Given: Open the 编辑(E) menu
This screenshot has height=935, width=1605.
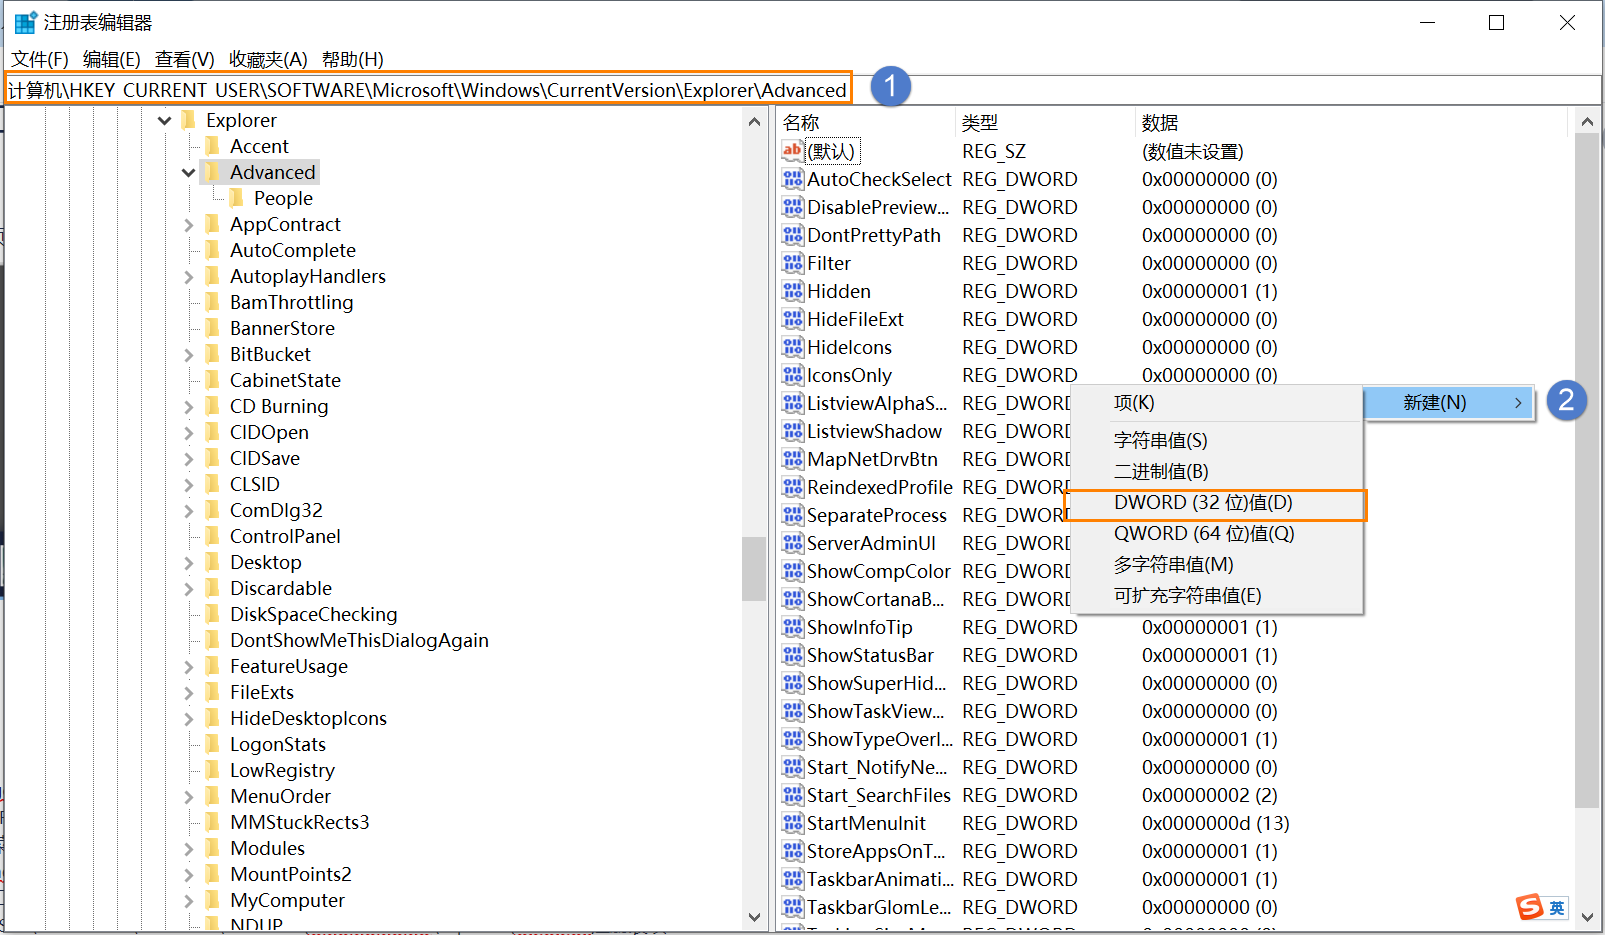Looking at the screenshot, I should click(x=112, y=59).
